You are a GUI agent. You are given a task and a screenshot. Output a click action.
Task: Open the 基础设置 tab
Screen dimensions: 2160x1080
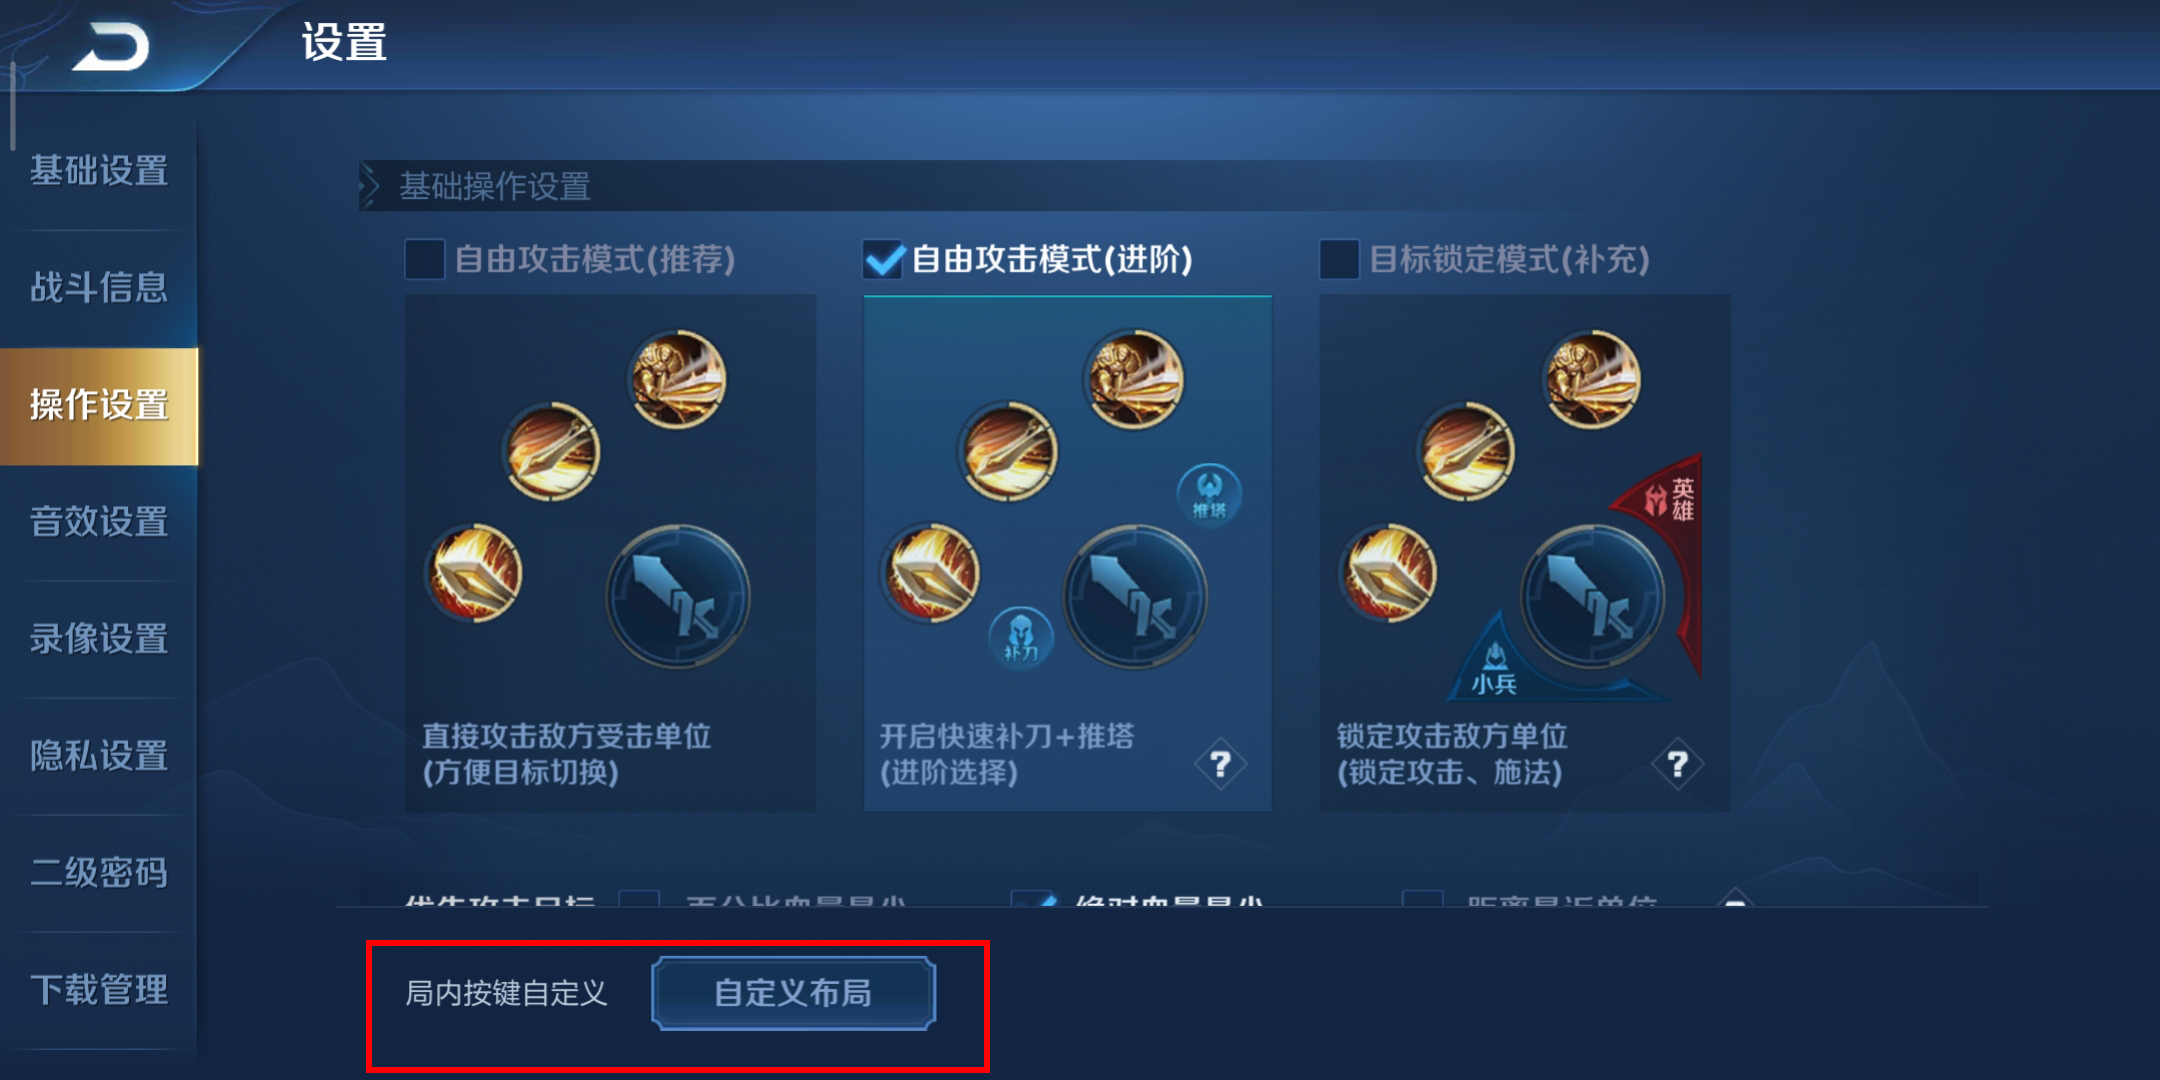(x=99, y=171)
